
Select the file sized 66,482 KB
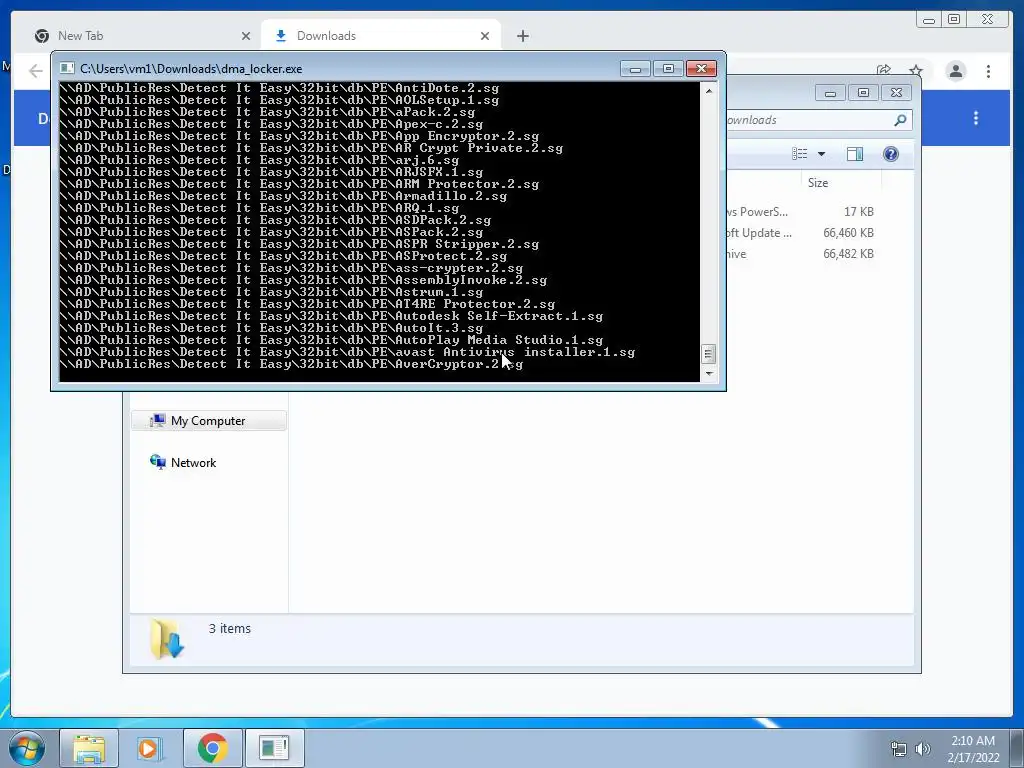point(802,253)
